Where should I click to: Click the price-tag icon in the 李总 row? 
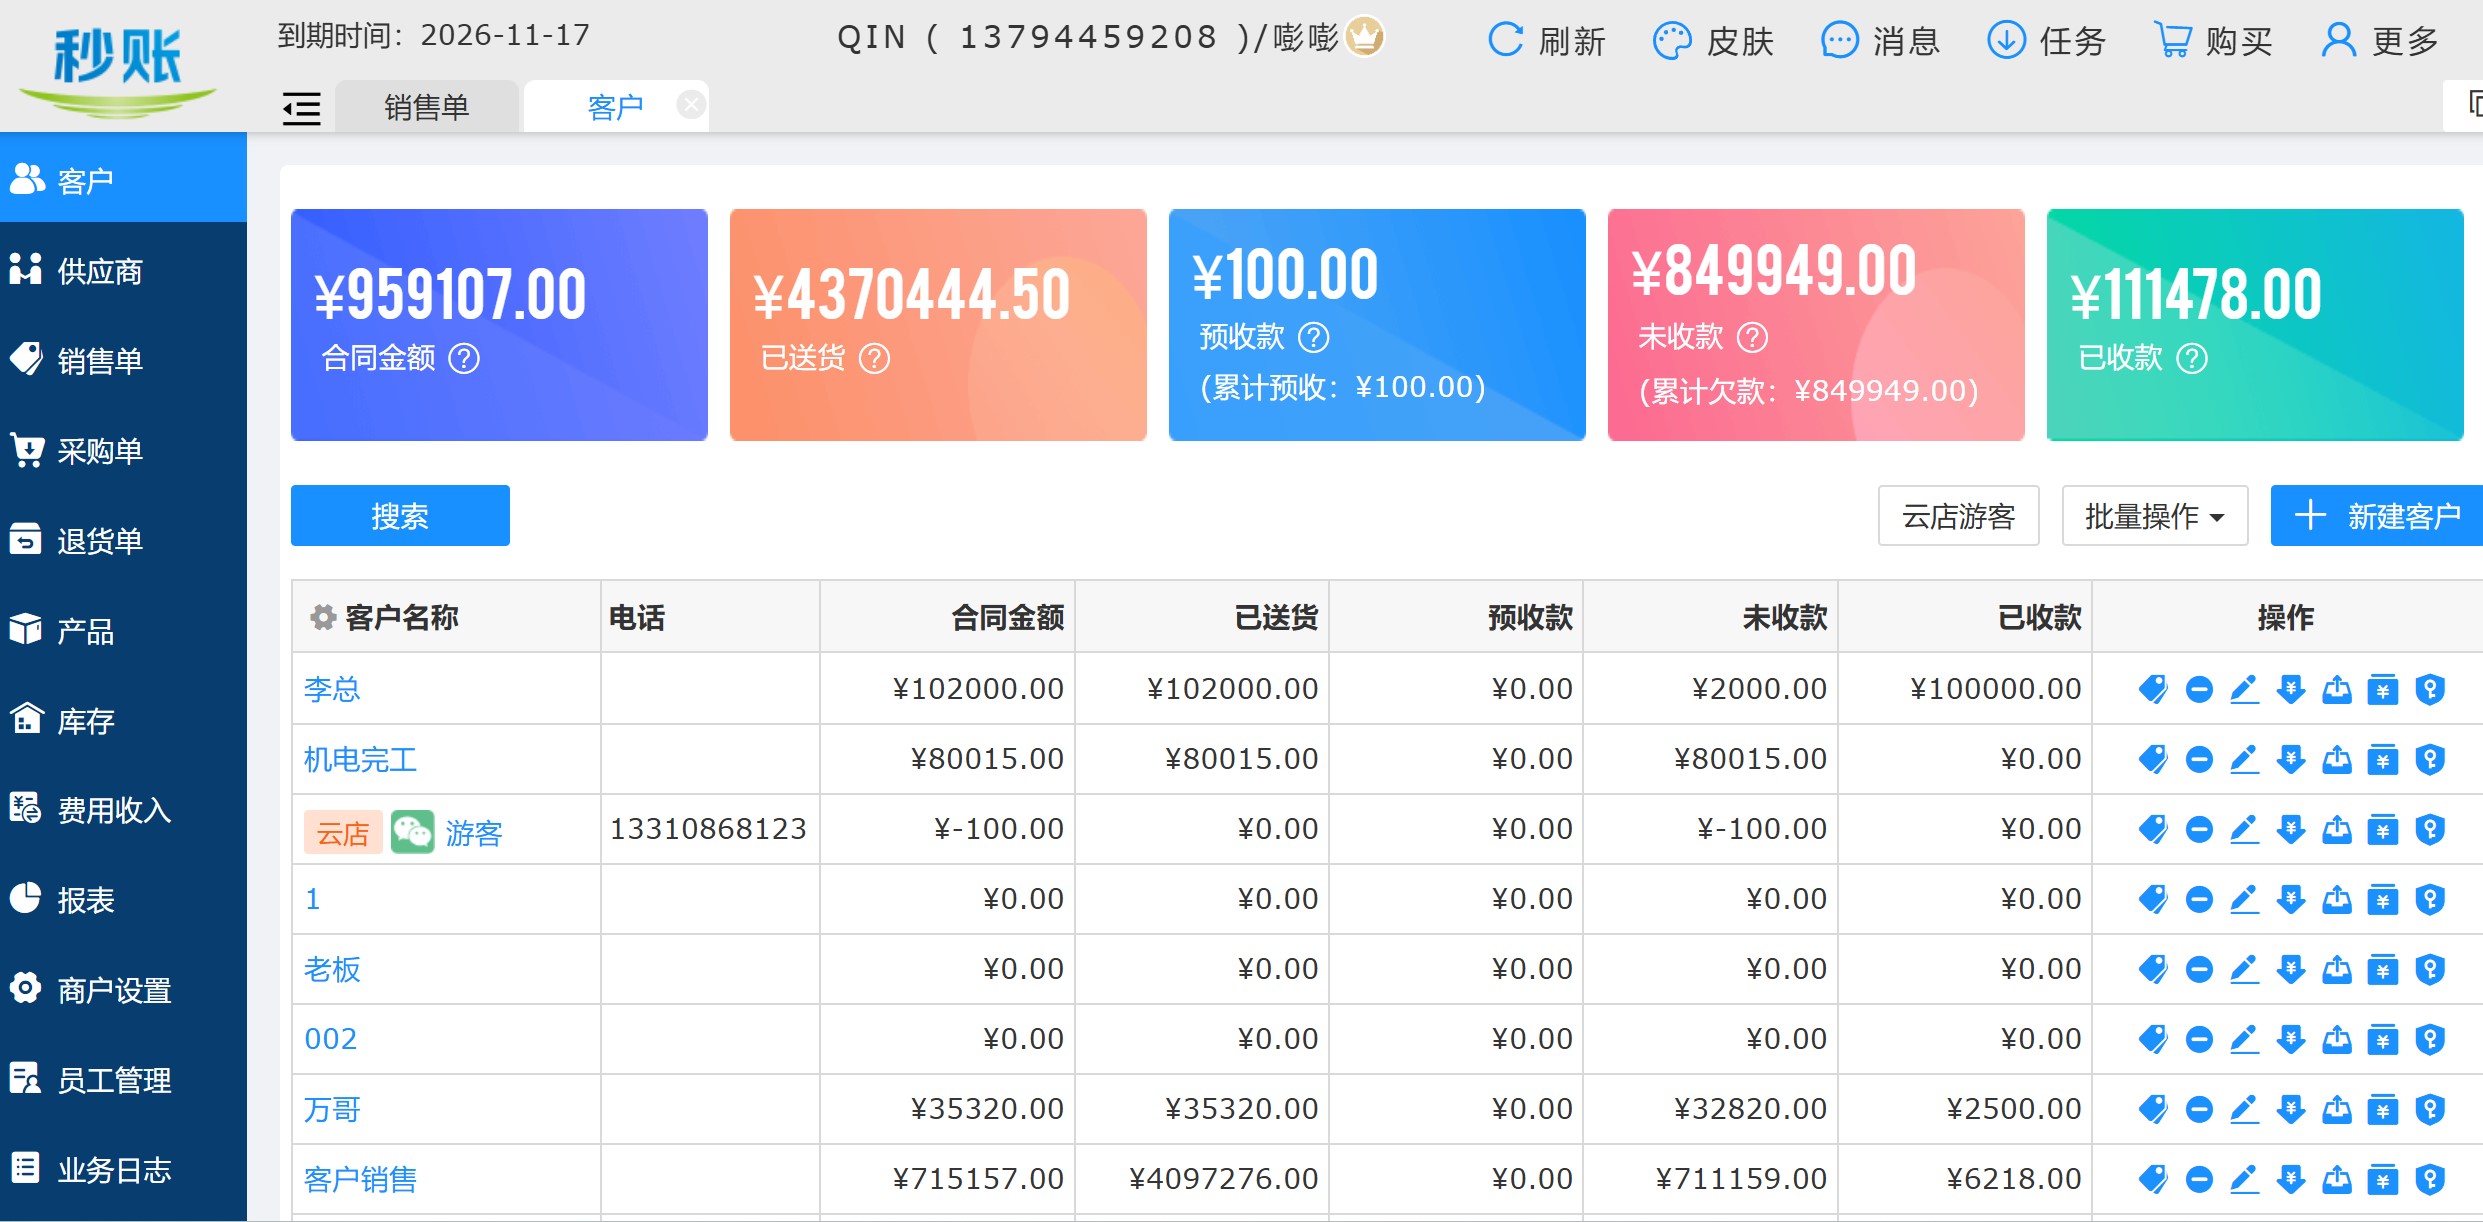click(x=2152, y=689)
